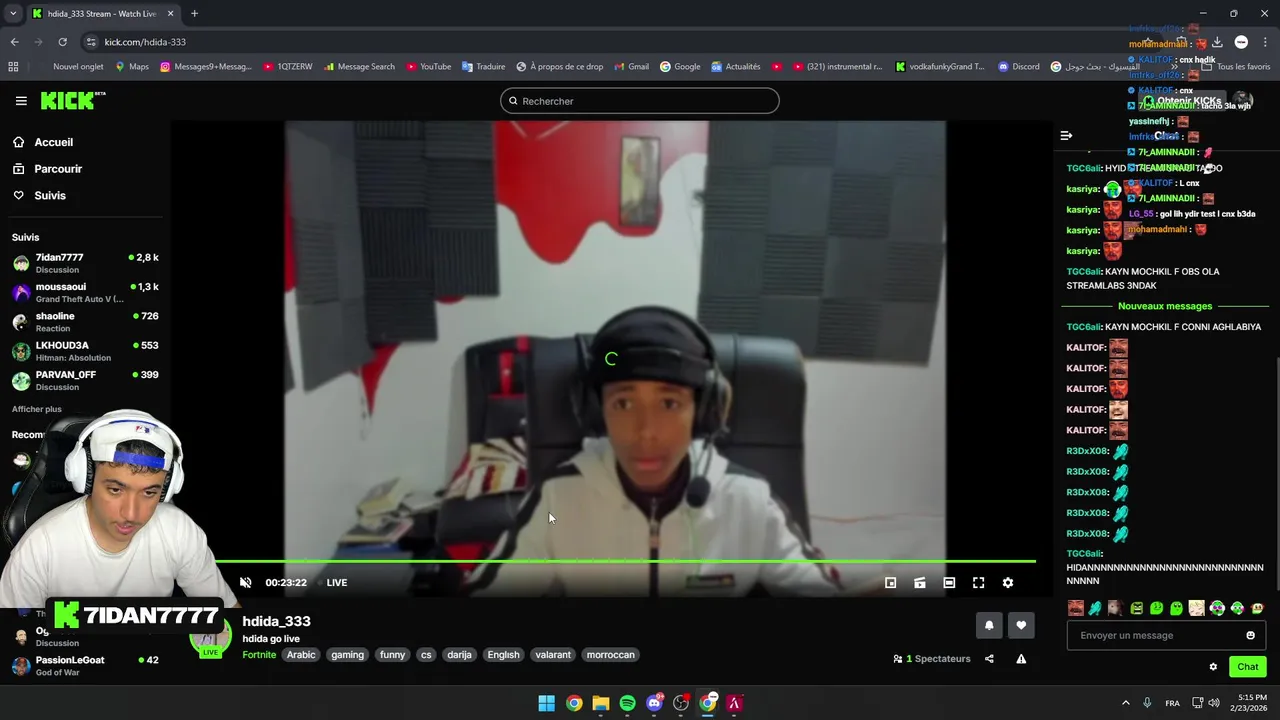This screenshot has height=720, width=1280.
Task: Toggle picture-in-picture mode in player
Action: [x=890, y=583]
